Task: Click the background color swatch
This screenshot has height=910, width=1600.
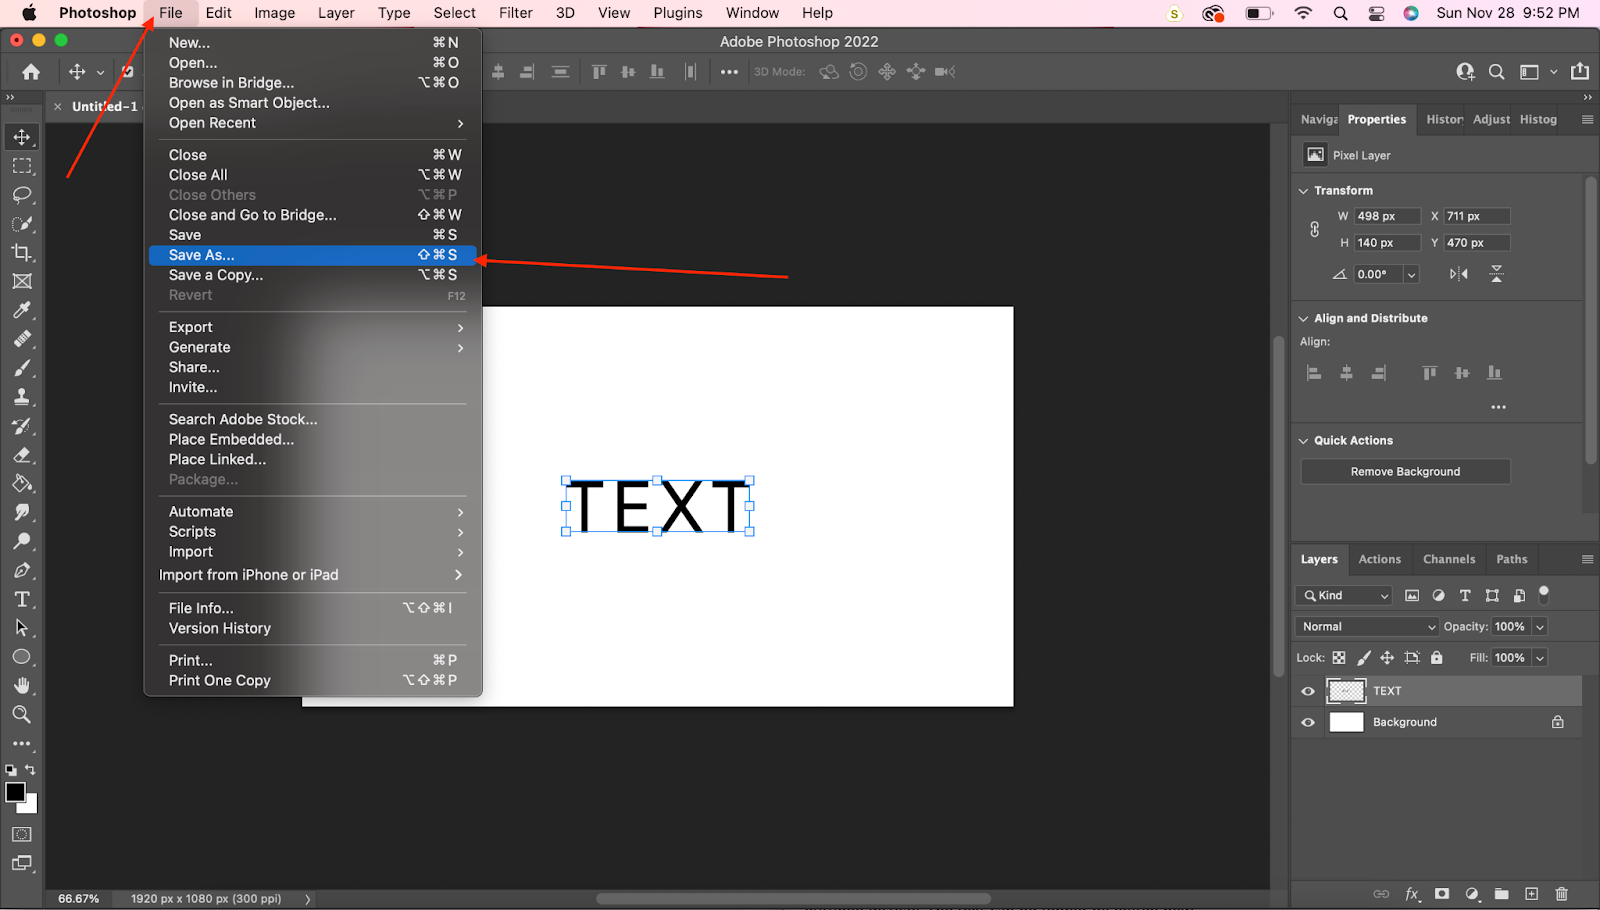Action: point(30,804)
